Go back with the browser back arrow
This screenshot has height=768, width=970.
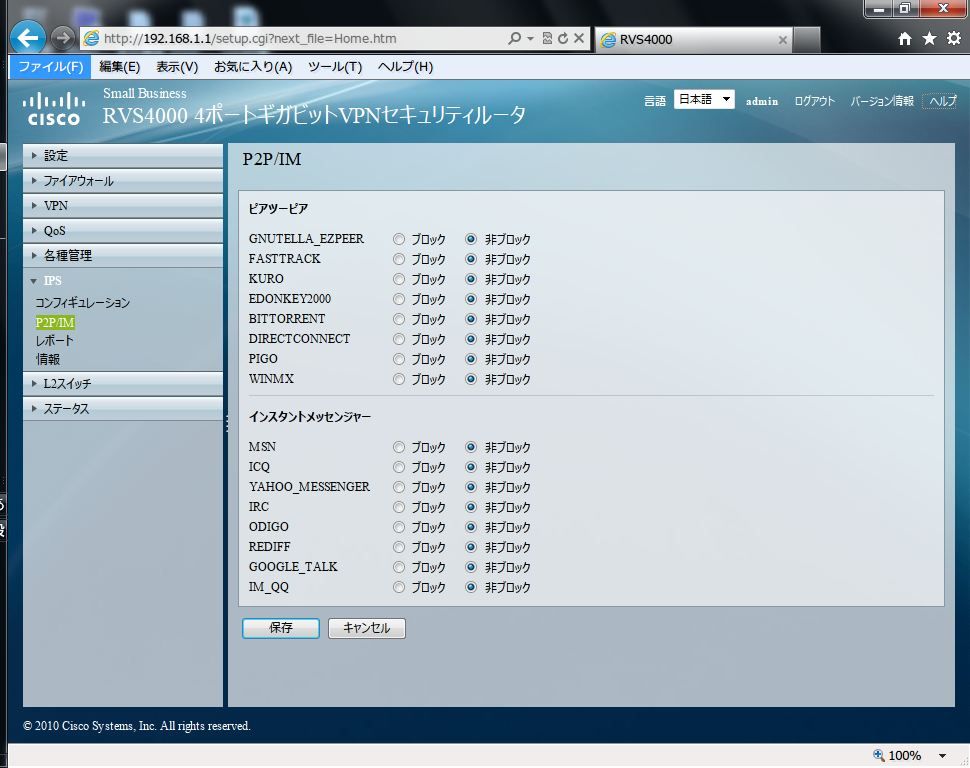tap(28, 38)
